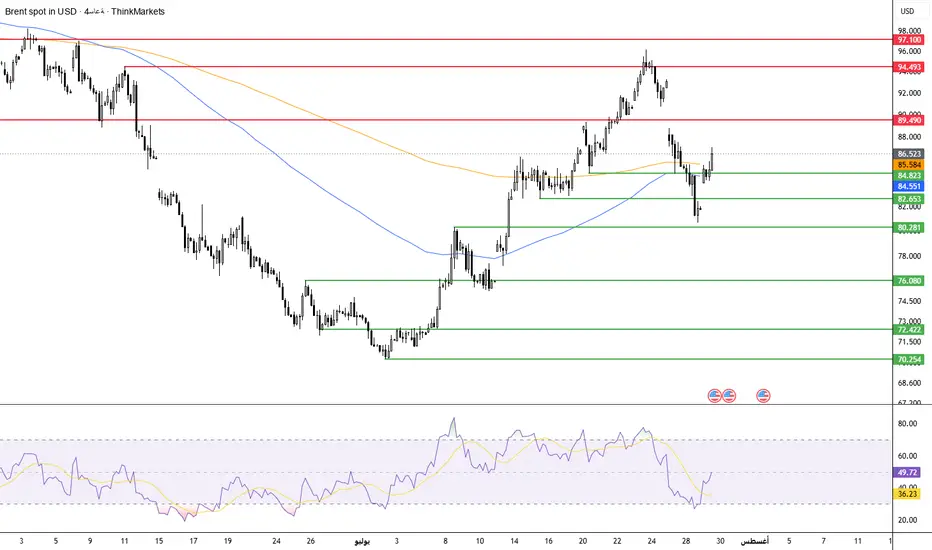Click the yellow 36.23 RSI average label
Image resolution: width=932 pixels, height=550 pixels.
pos(907,494)
